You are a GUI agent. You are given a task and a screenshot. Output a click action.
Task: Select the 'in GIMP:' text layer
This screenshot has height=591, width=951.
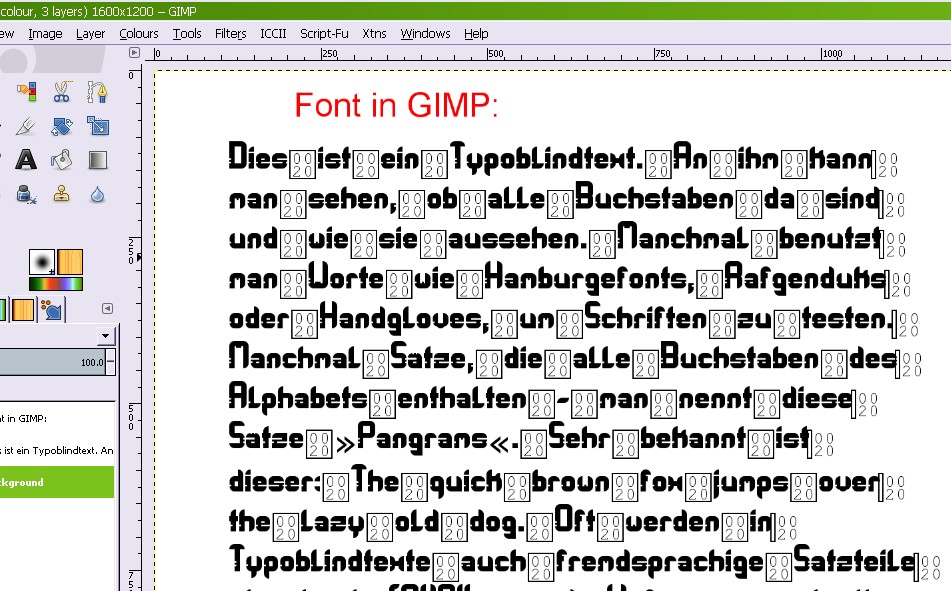[57, 418]
